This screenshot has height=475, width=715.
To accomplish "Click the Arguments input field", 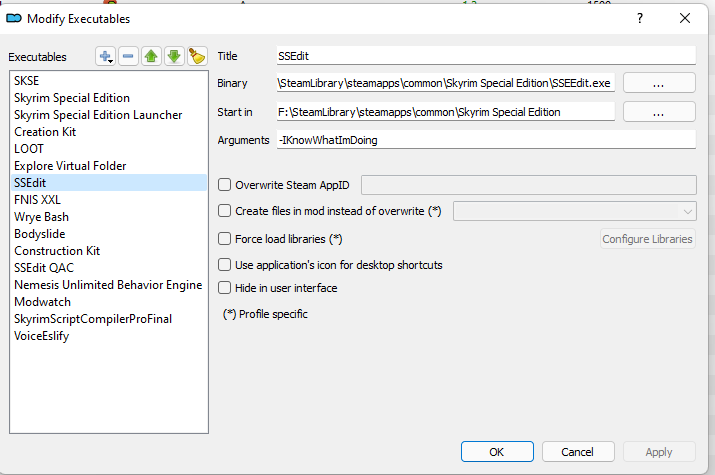I will point(486,140).
